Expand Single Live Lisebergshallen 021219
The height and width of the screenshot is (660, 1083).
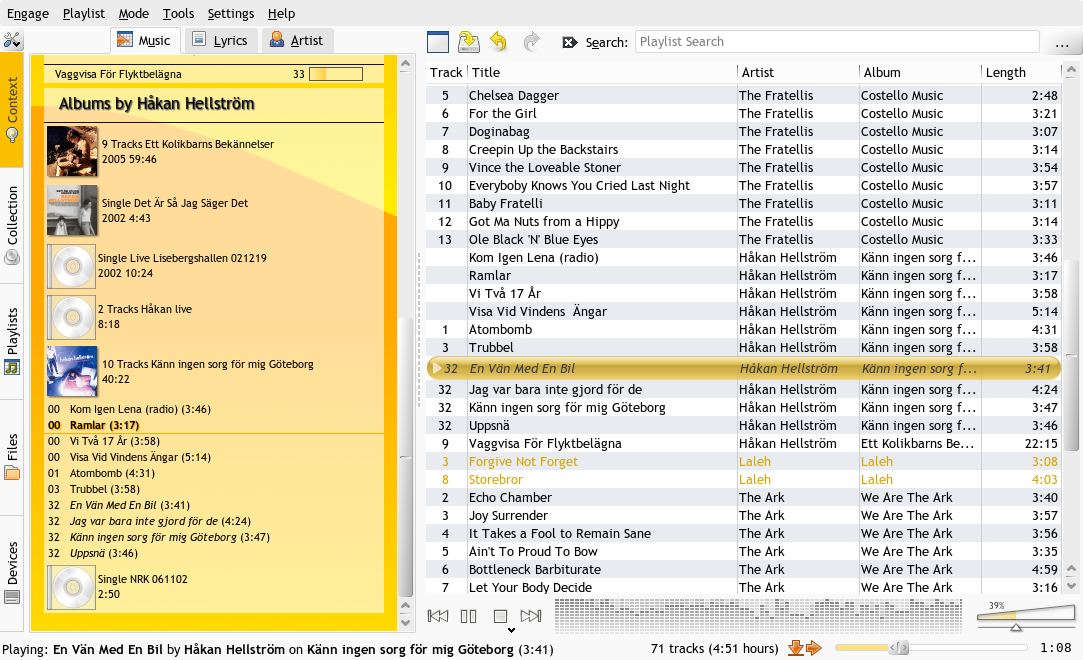[182, 266]
